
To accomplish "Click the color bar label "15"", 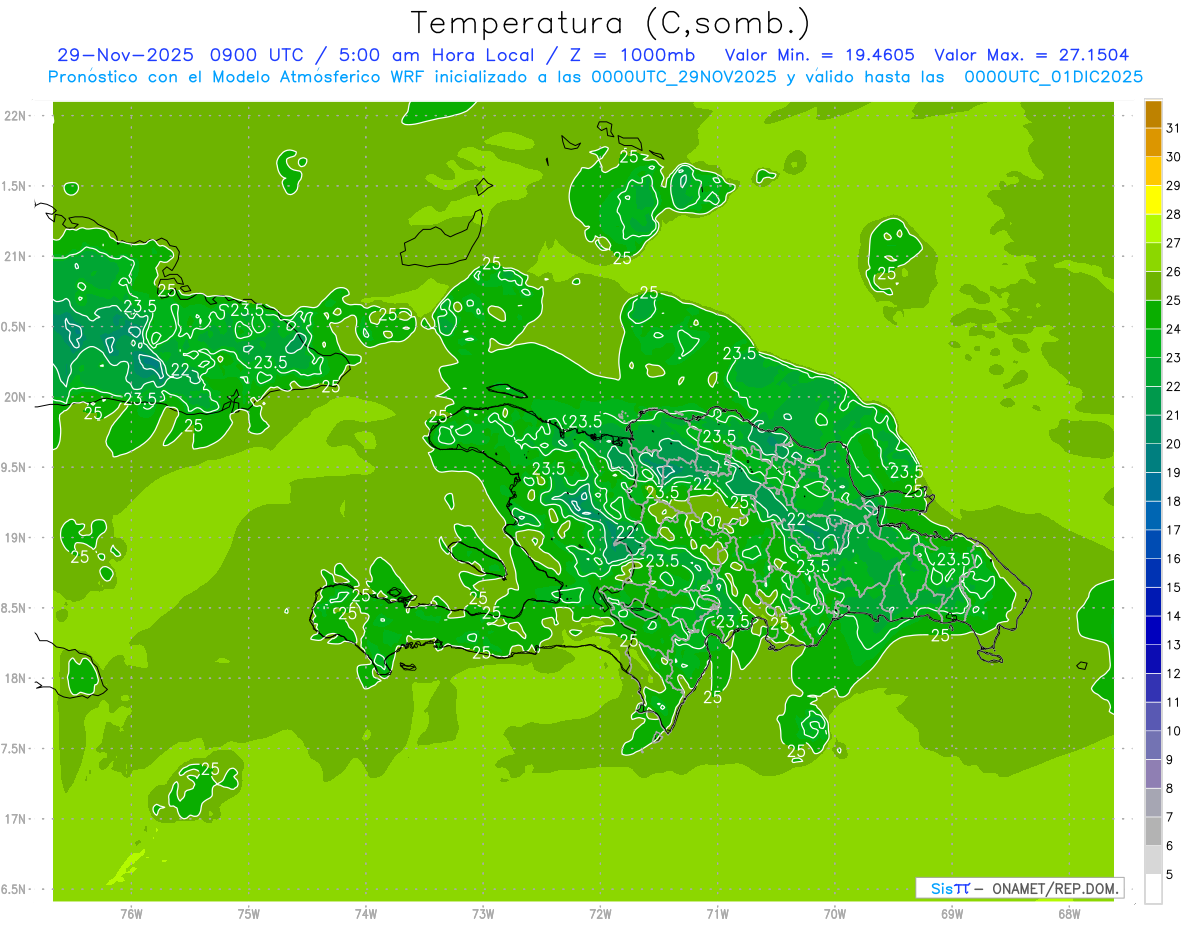I will [1174, 588].
